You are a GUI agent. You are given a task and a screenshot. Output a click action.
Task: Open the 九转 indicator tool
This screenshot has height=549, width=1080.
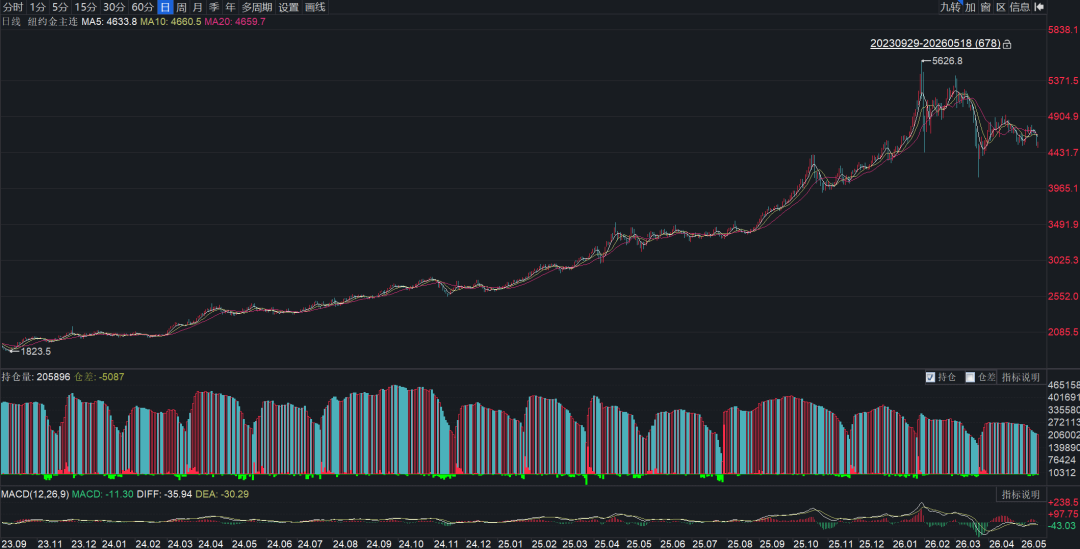950,7
